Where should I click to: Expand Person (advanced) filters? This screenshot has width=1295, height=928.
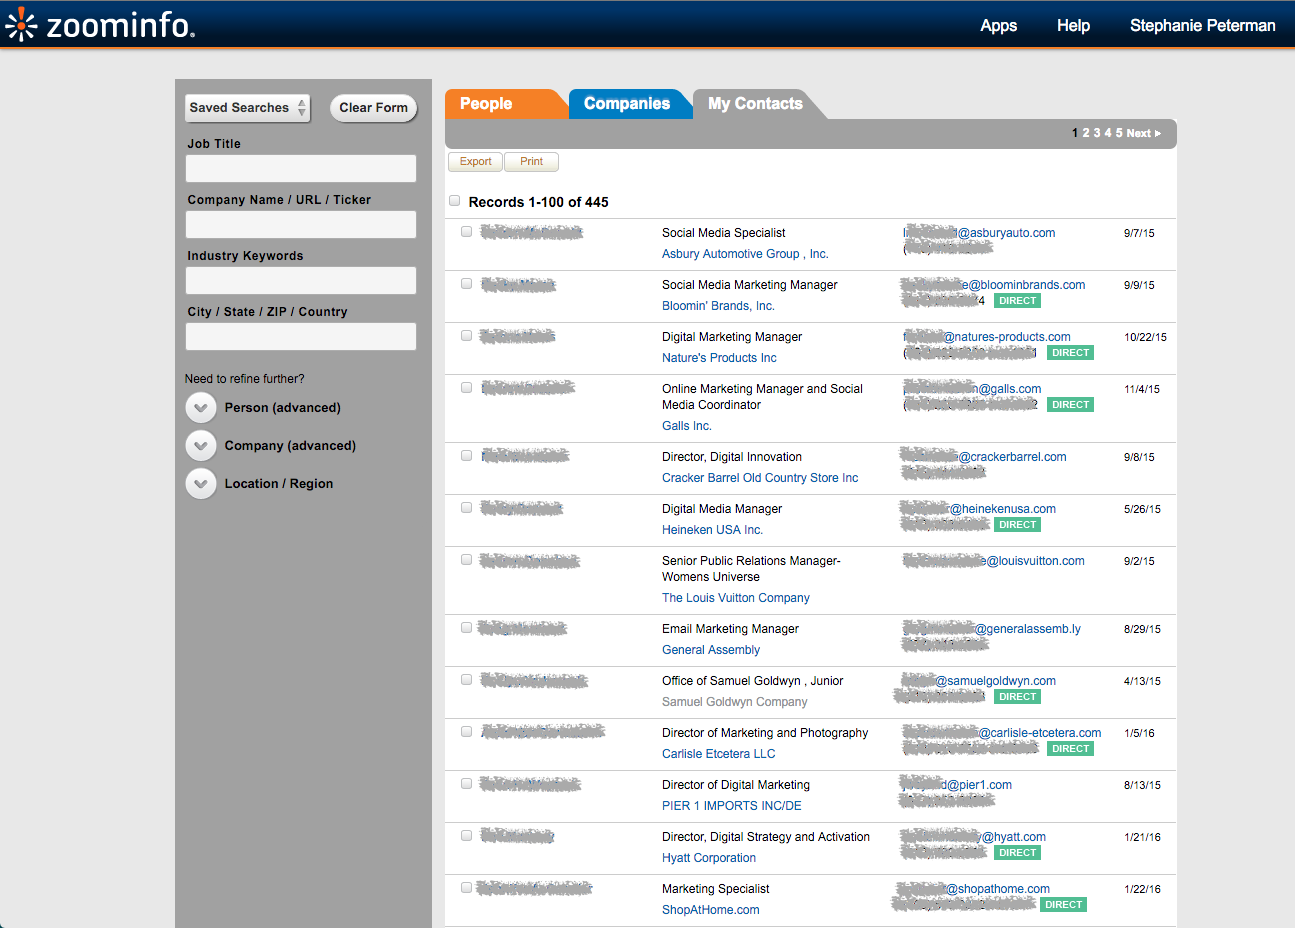(x=201, y=408)
